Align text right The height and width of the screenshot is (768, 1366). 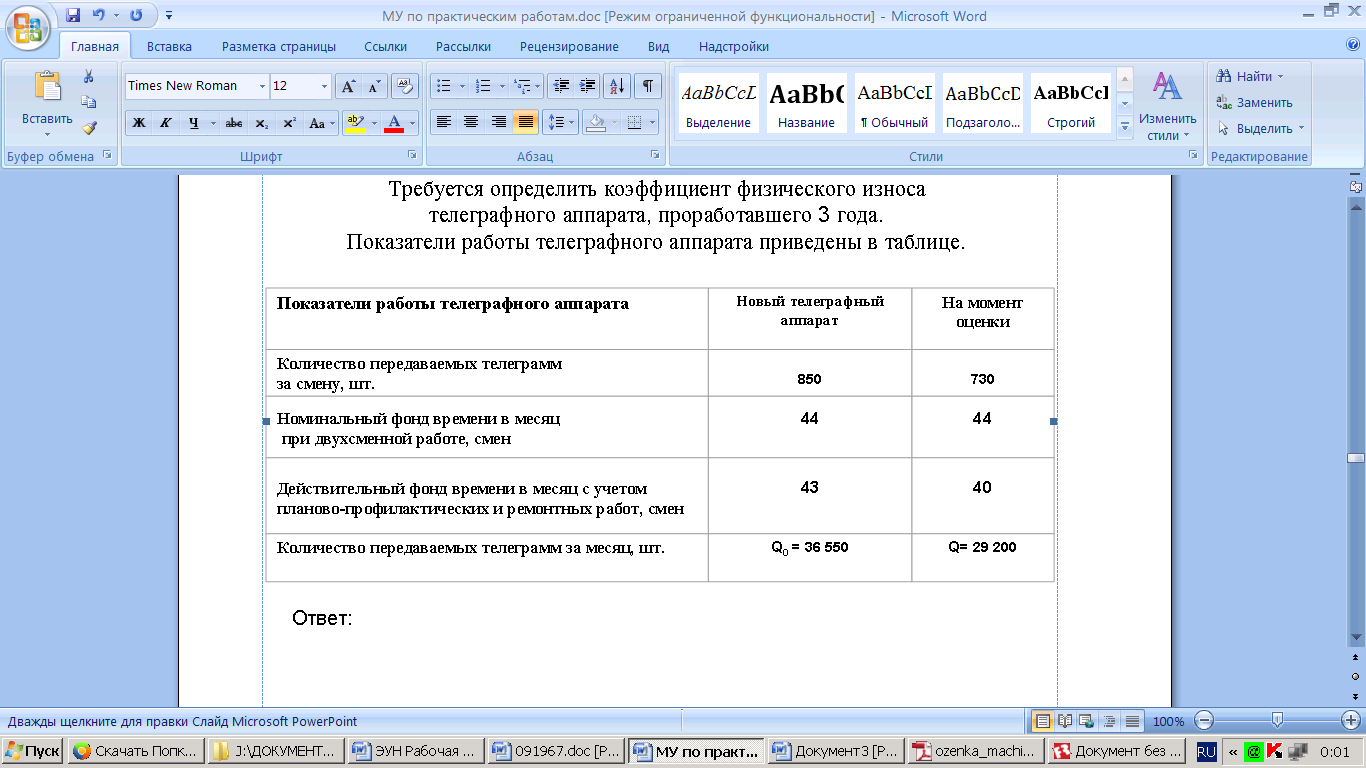[x=498, y=123]
